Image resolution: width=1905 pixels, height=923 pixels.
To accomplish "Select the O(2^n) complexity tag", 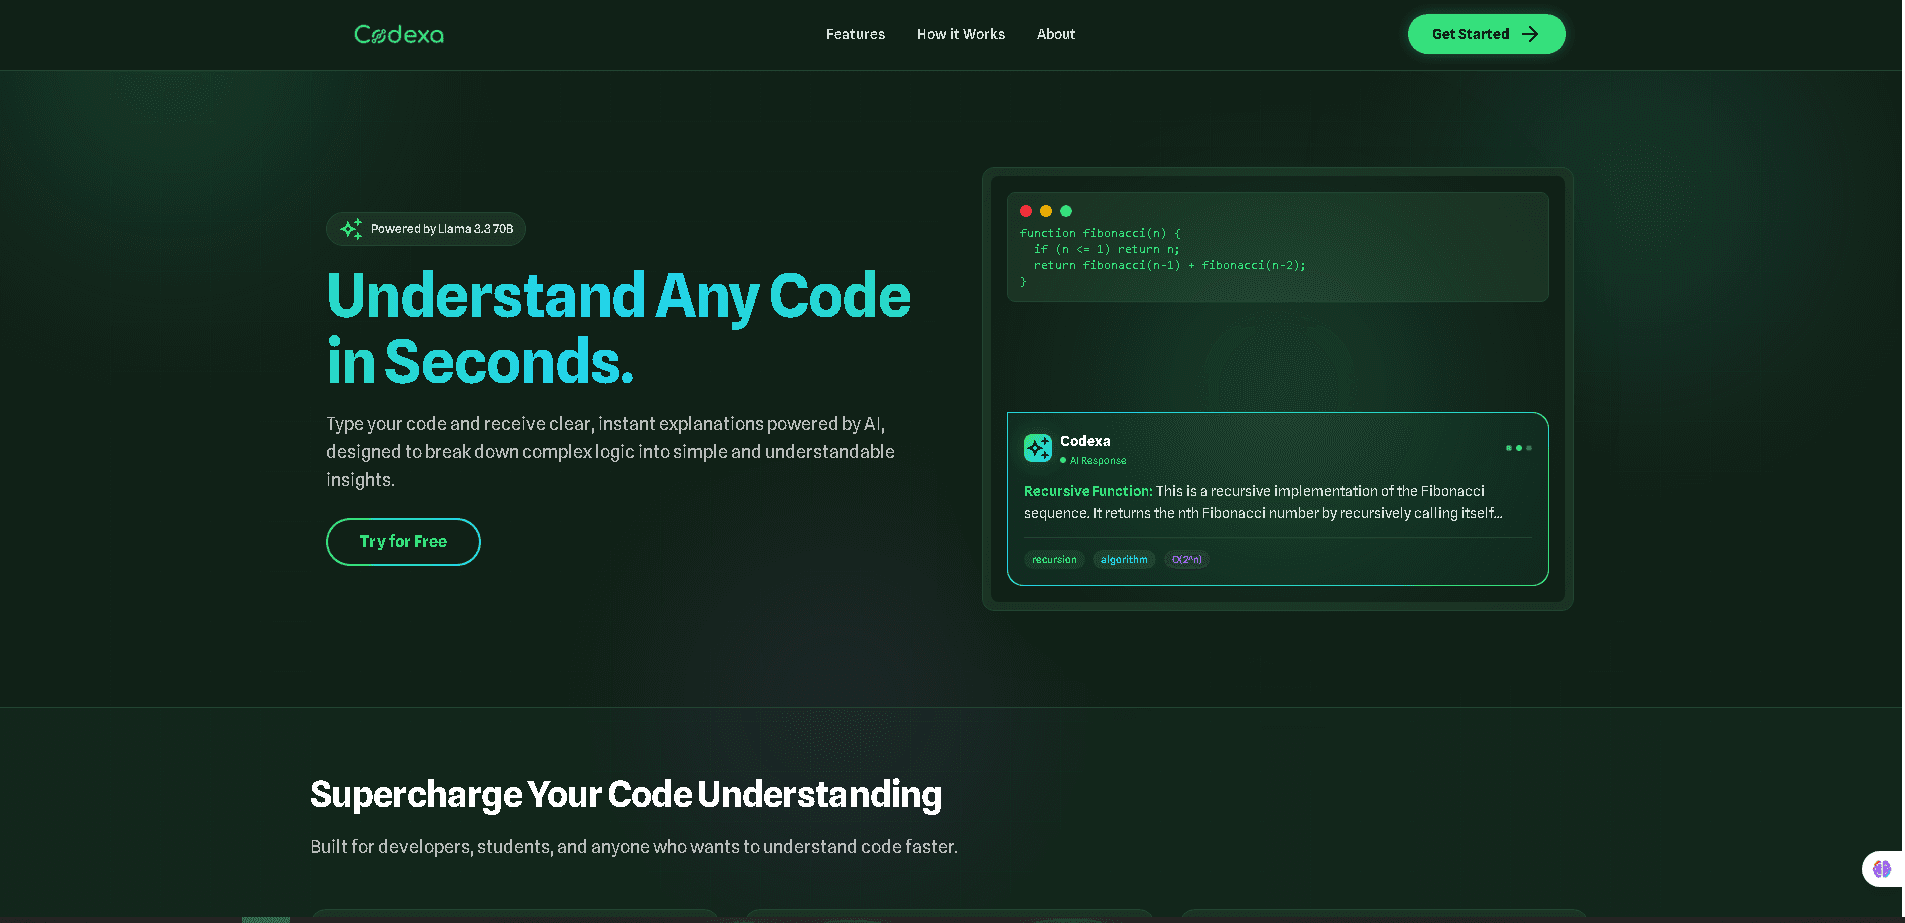I will pyautogui.click(x=1187, y=560).
